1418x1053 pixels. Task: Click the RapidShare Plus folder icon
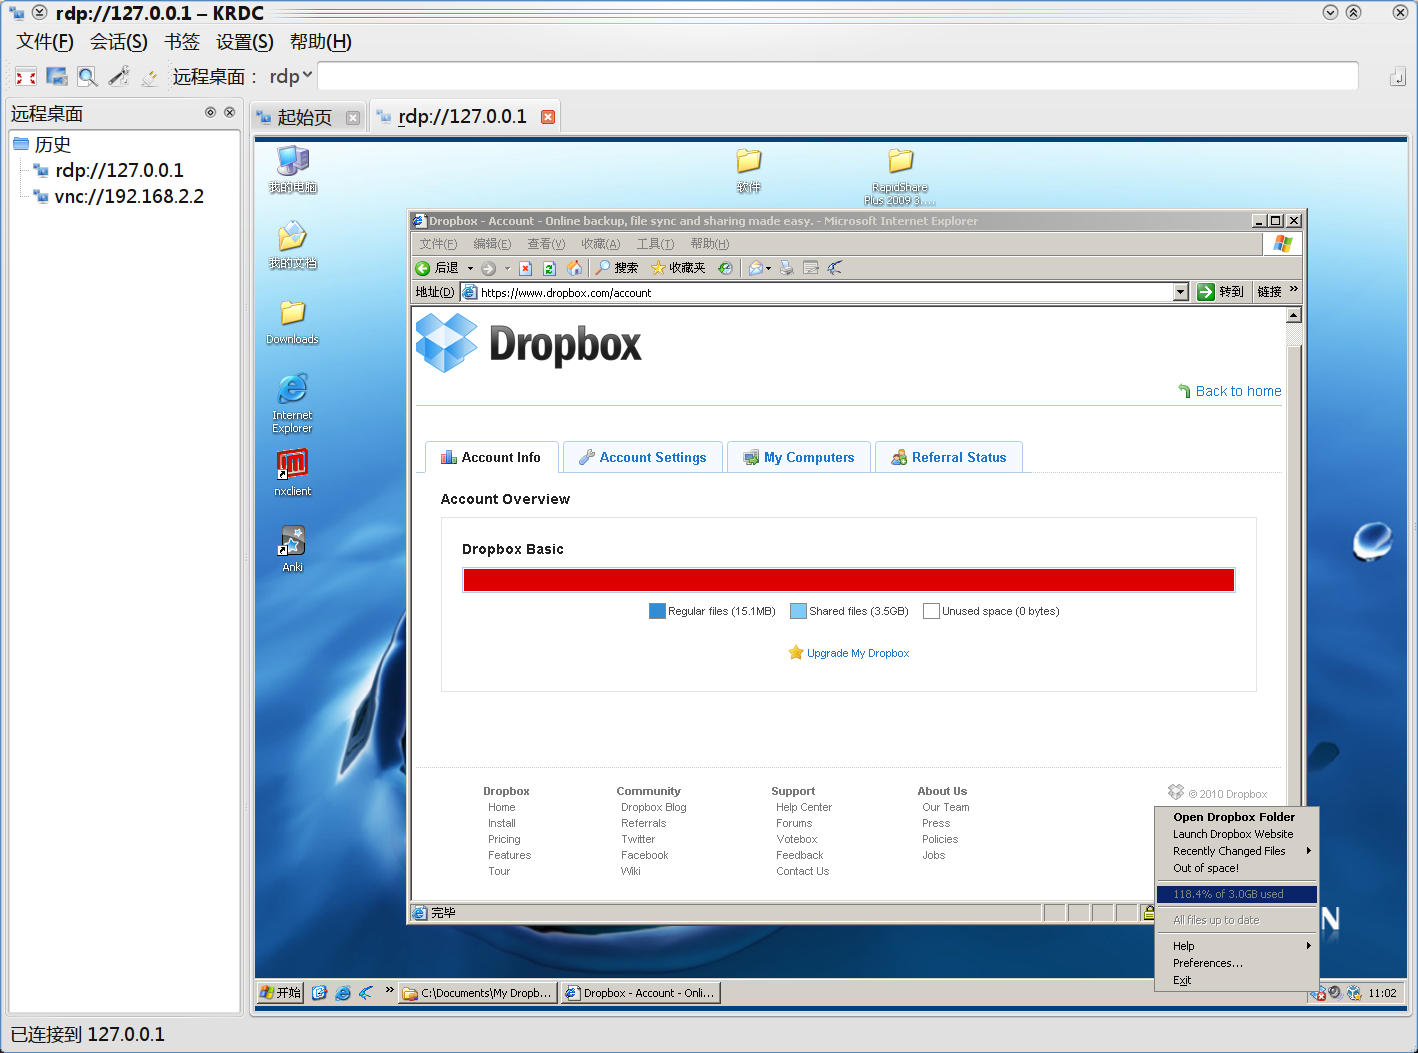coord(900,176)
